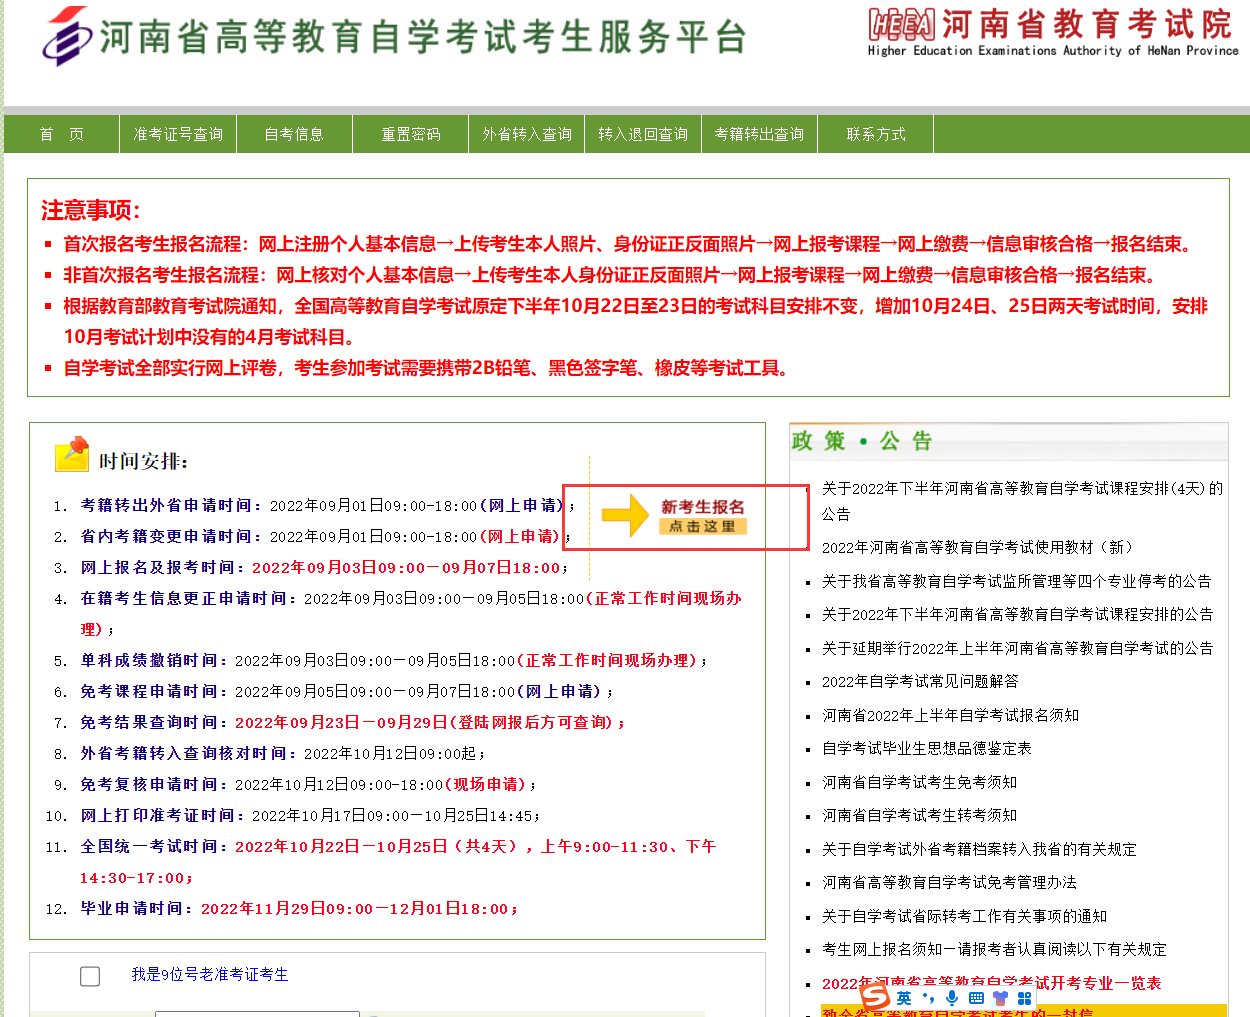Open the IME toolbox grid icon
The image size is (1250, 1017).
click(1024, 998)
